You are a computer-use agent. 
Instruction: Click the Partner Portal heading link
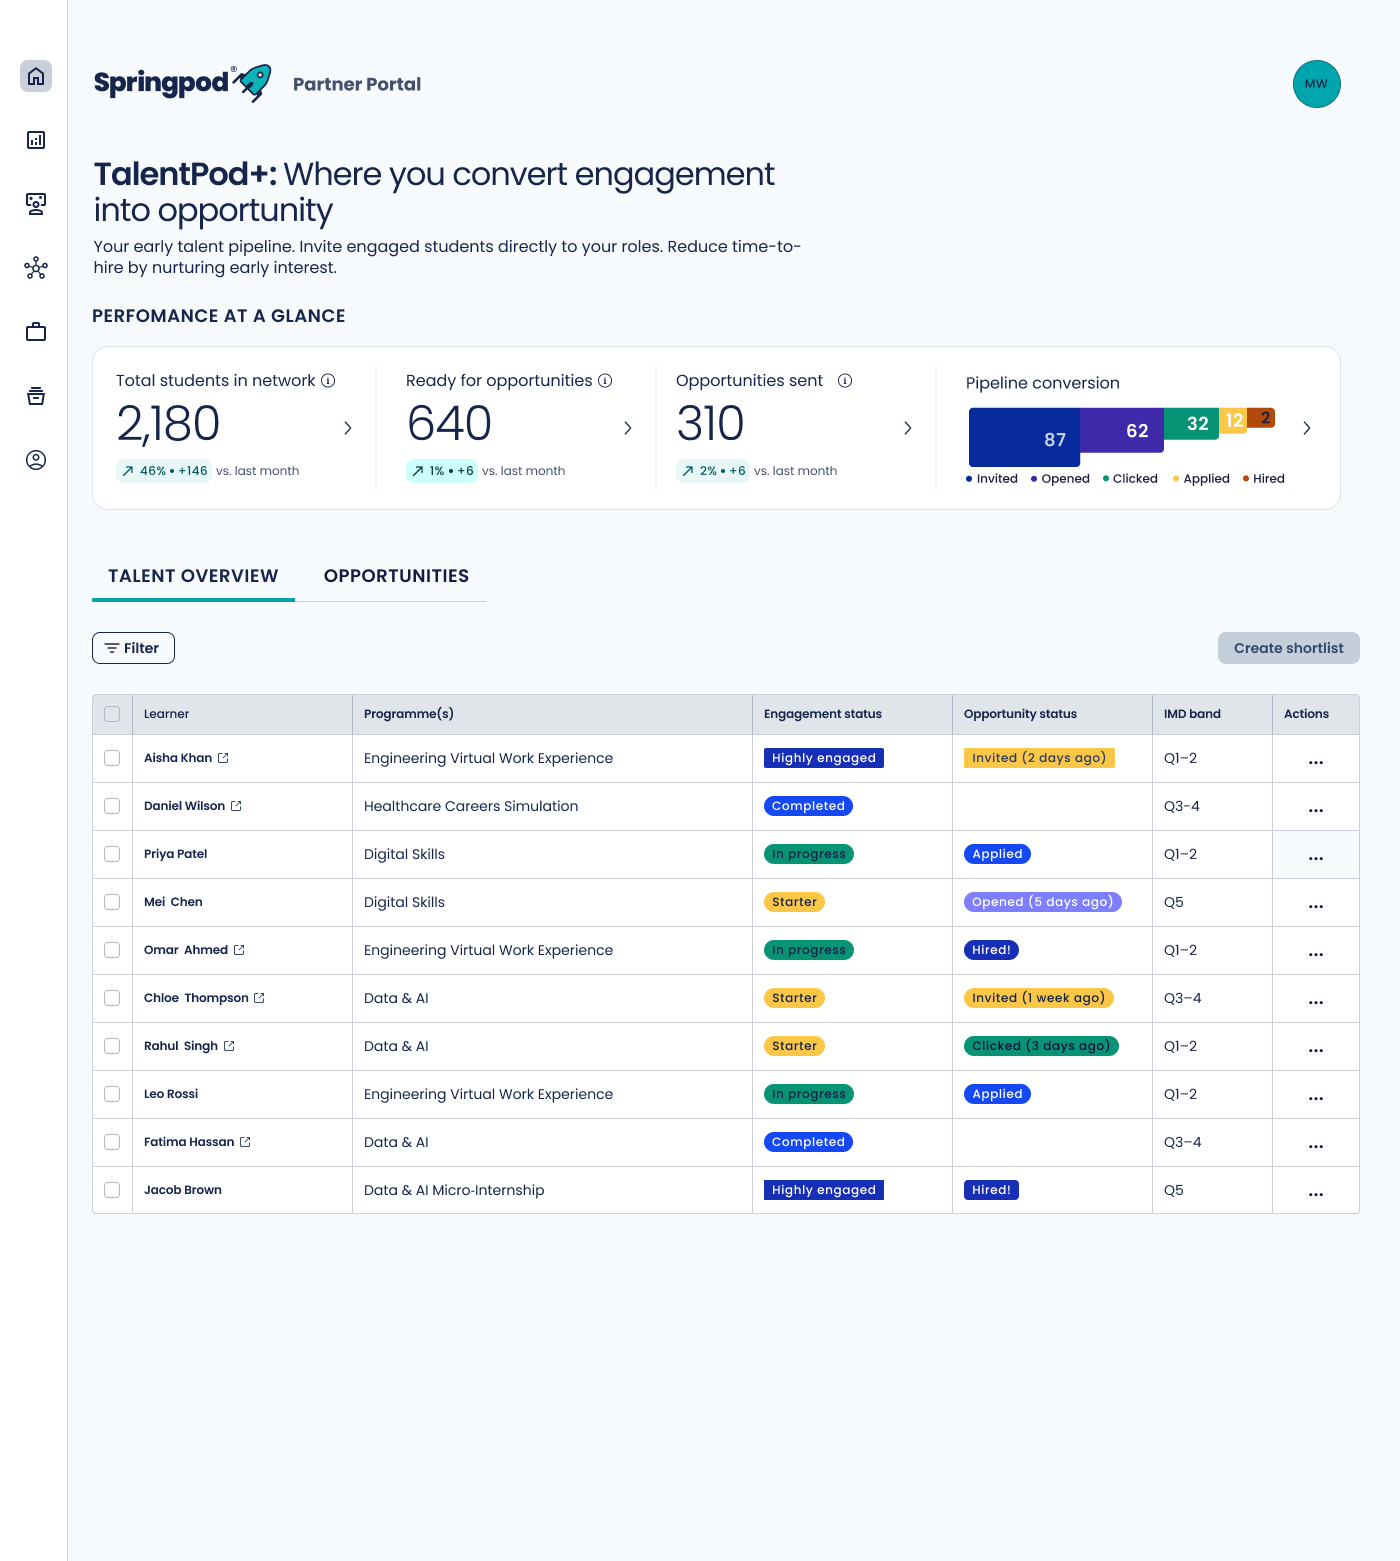pos(357,84)
